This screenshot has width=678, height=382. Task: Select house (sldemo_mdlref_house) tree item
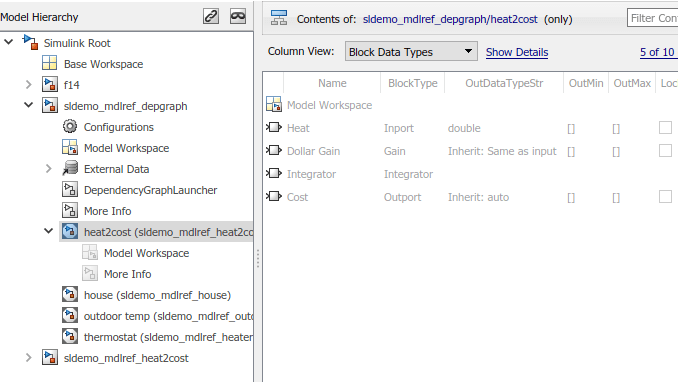(x=157, y=295)
